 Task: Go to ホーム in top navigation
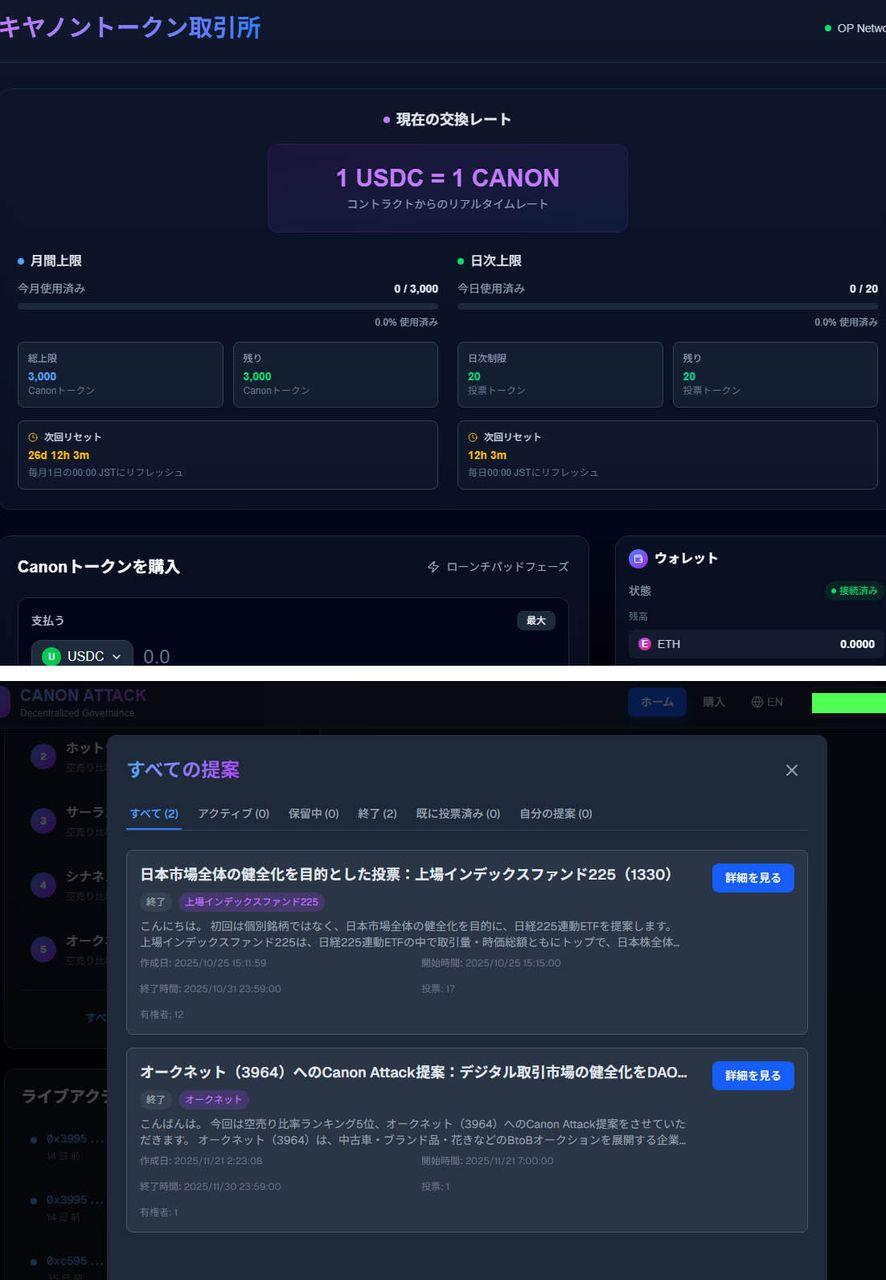pos(657,702)
